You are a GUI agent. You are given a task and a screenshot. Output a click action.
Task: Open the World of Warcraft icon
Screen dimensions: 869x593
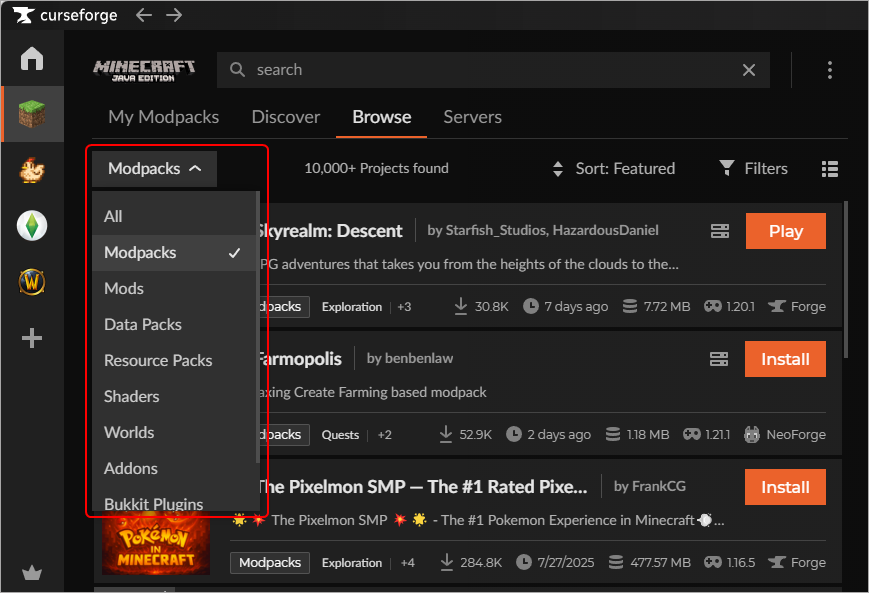pos(32,282)
